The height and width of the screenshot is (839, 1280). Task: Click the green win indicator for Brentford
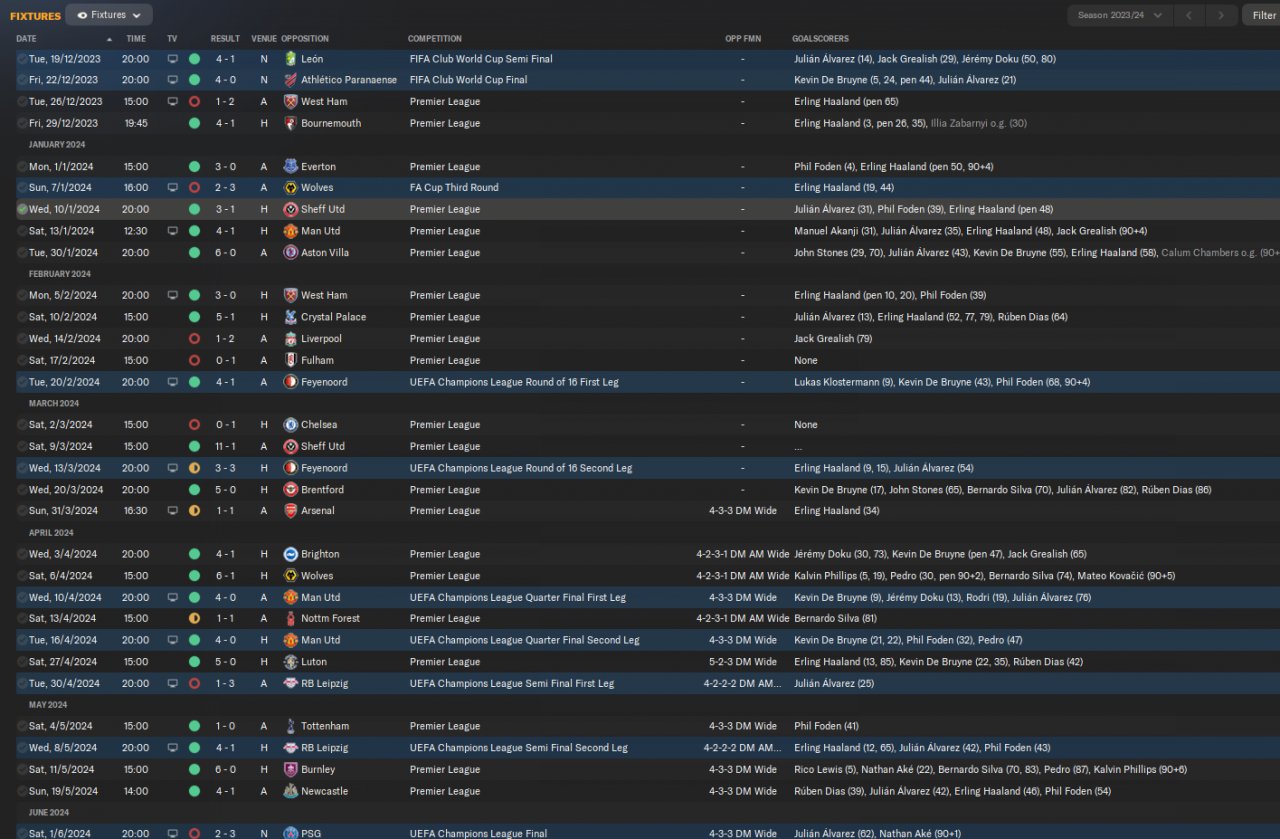[194, 490]
